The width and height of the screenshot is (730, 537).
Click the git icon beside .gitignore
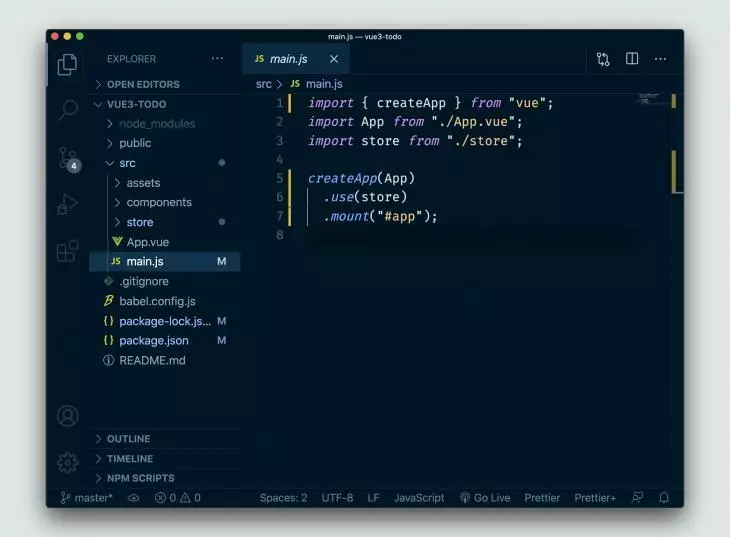tap(108, 281)
